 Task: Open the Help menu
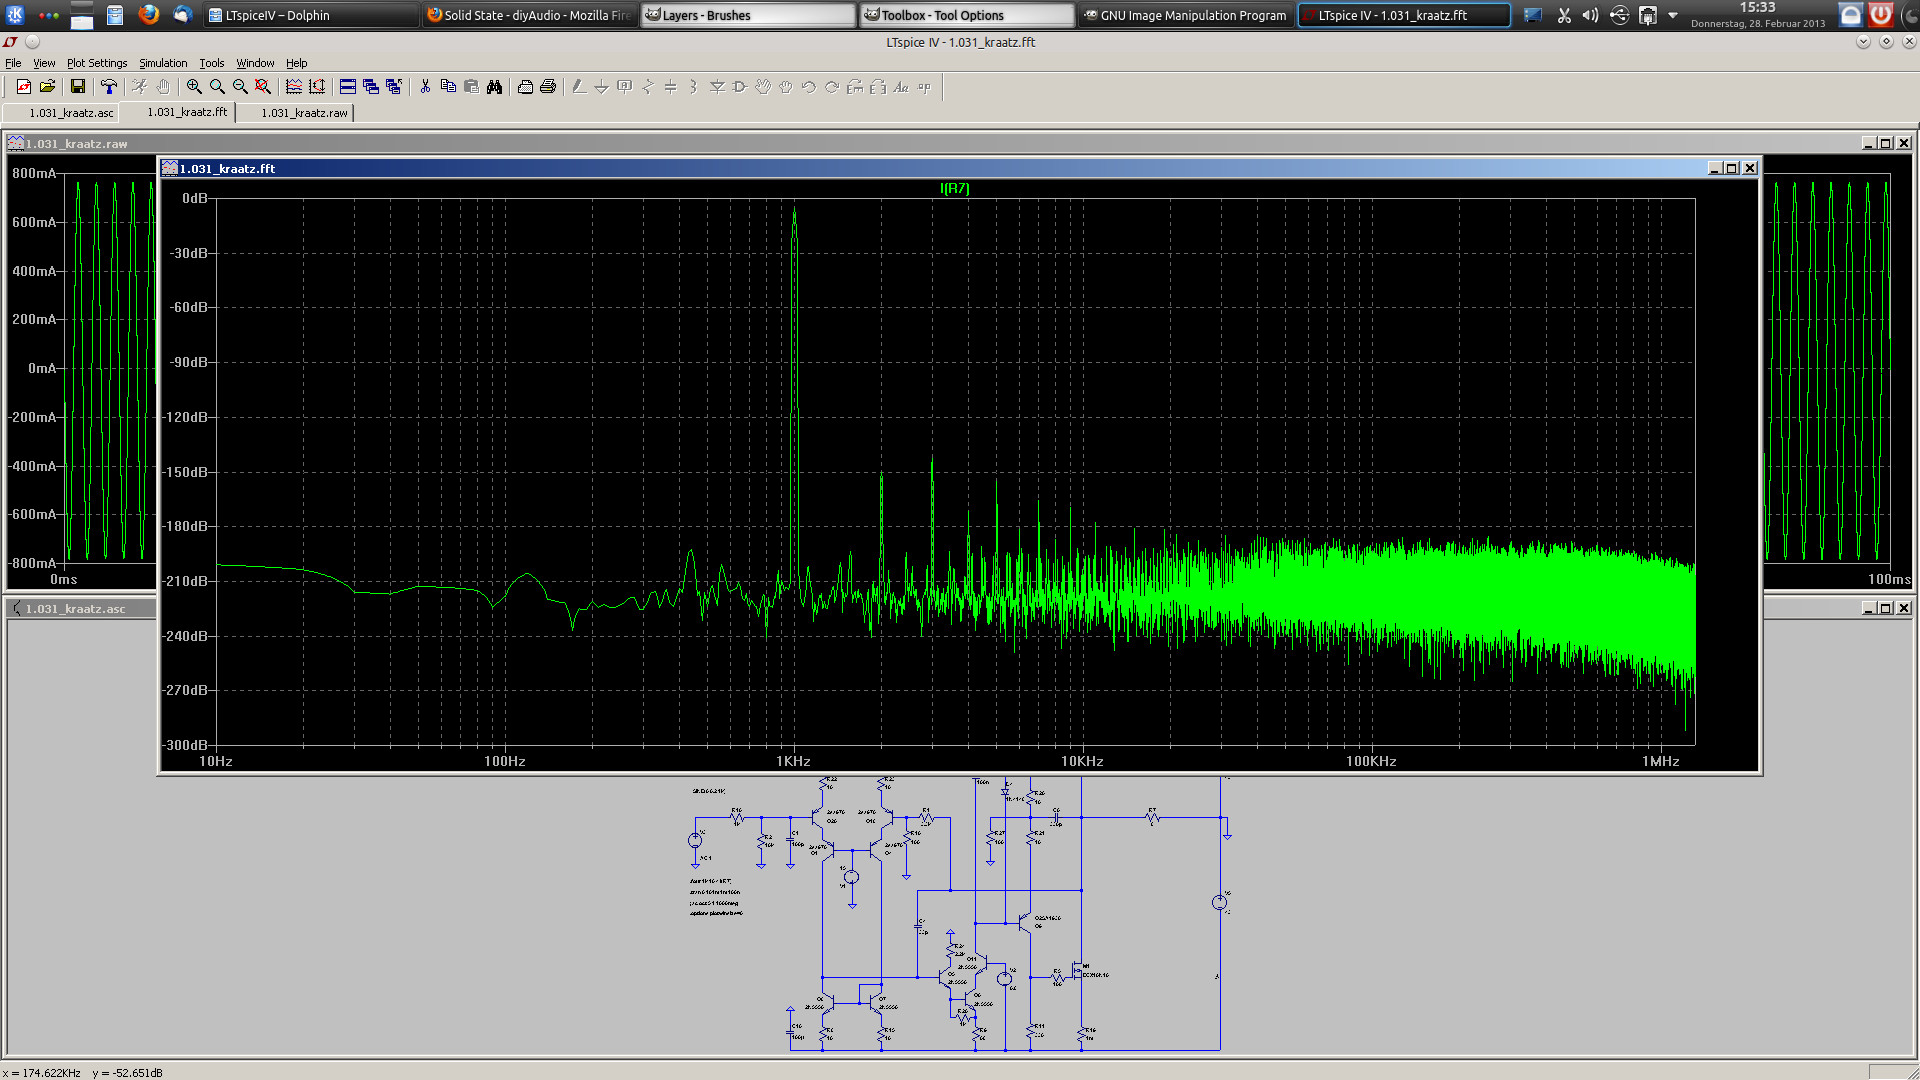[x=296, y=63]
